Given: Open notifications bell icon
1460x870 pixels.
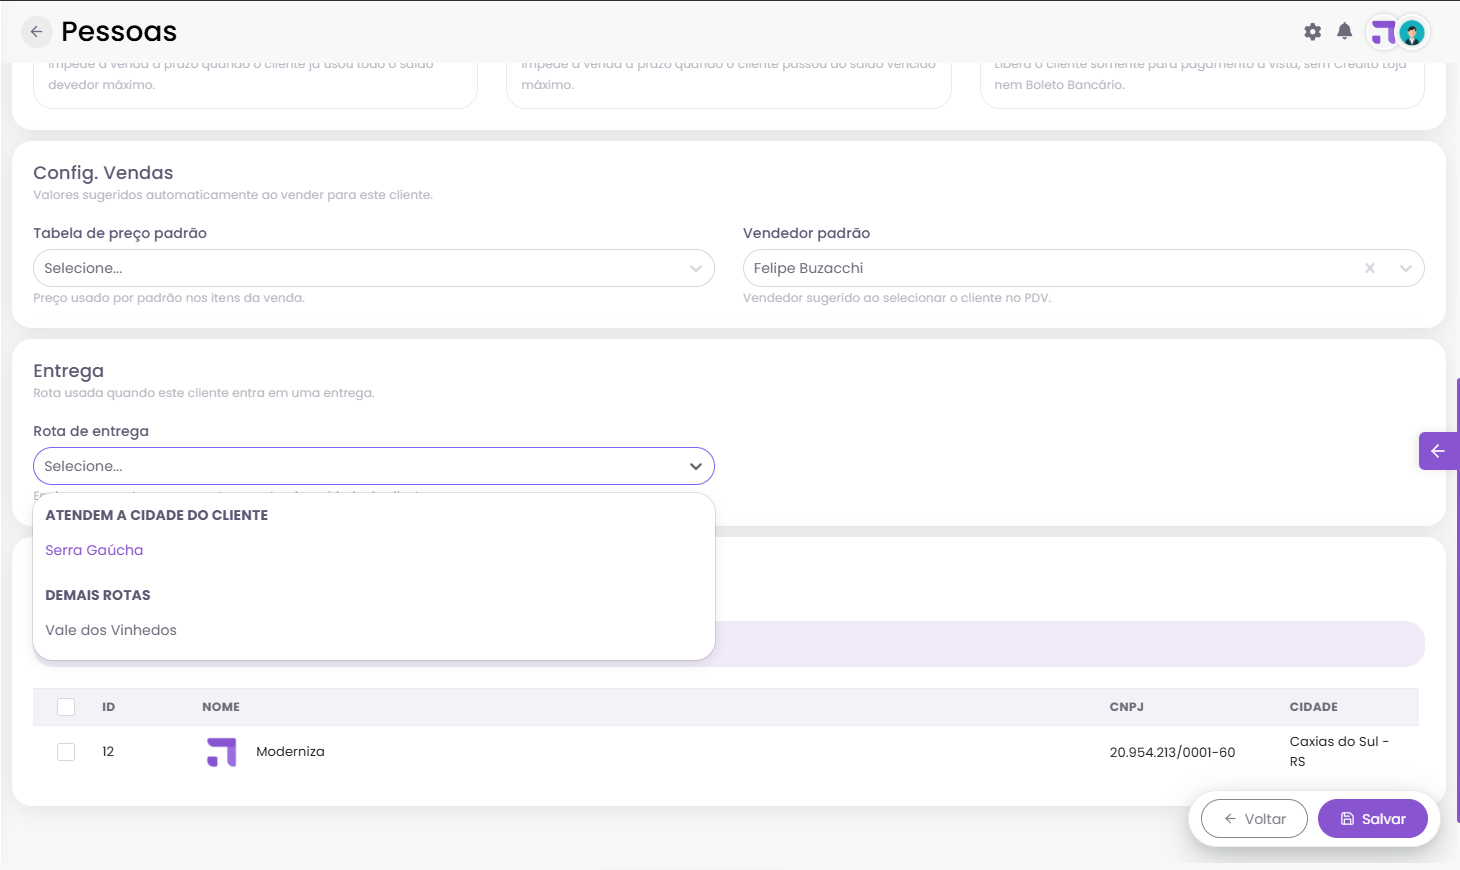Looking at the screenshot, I should pos(1345,32).
